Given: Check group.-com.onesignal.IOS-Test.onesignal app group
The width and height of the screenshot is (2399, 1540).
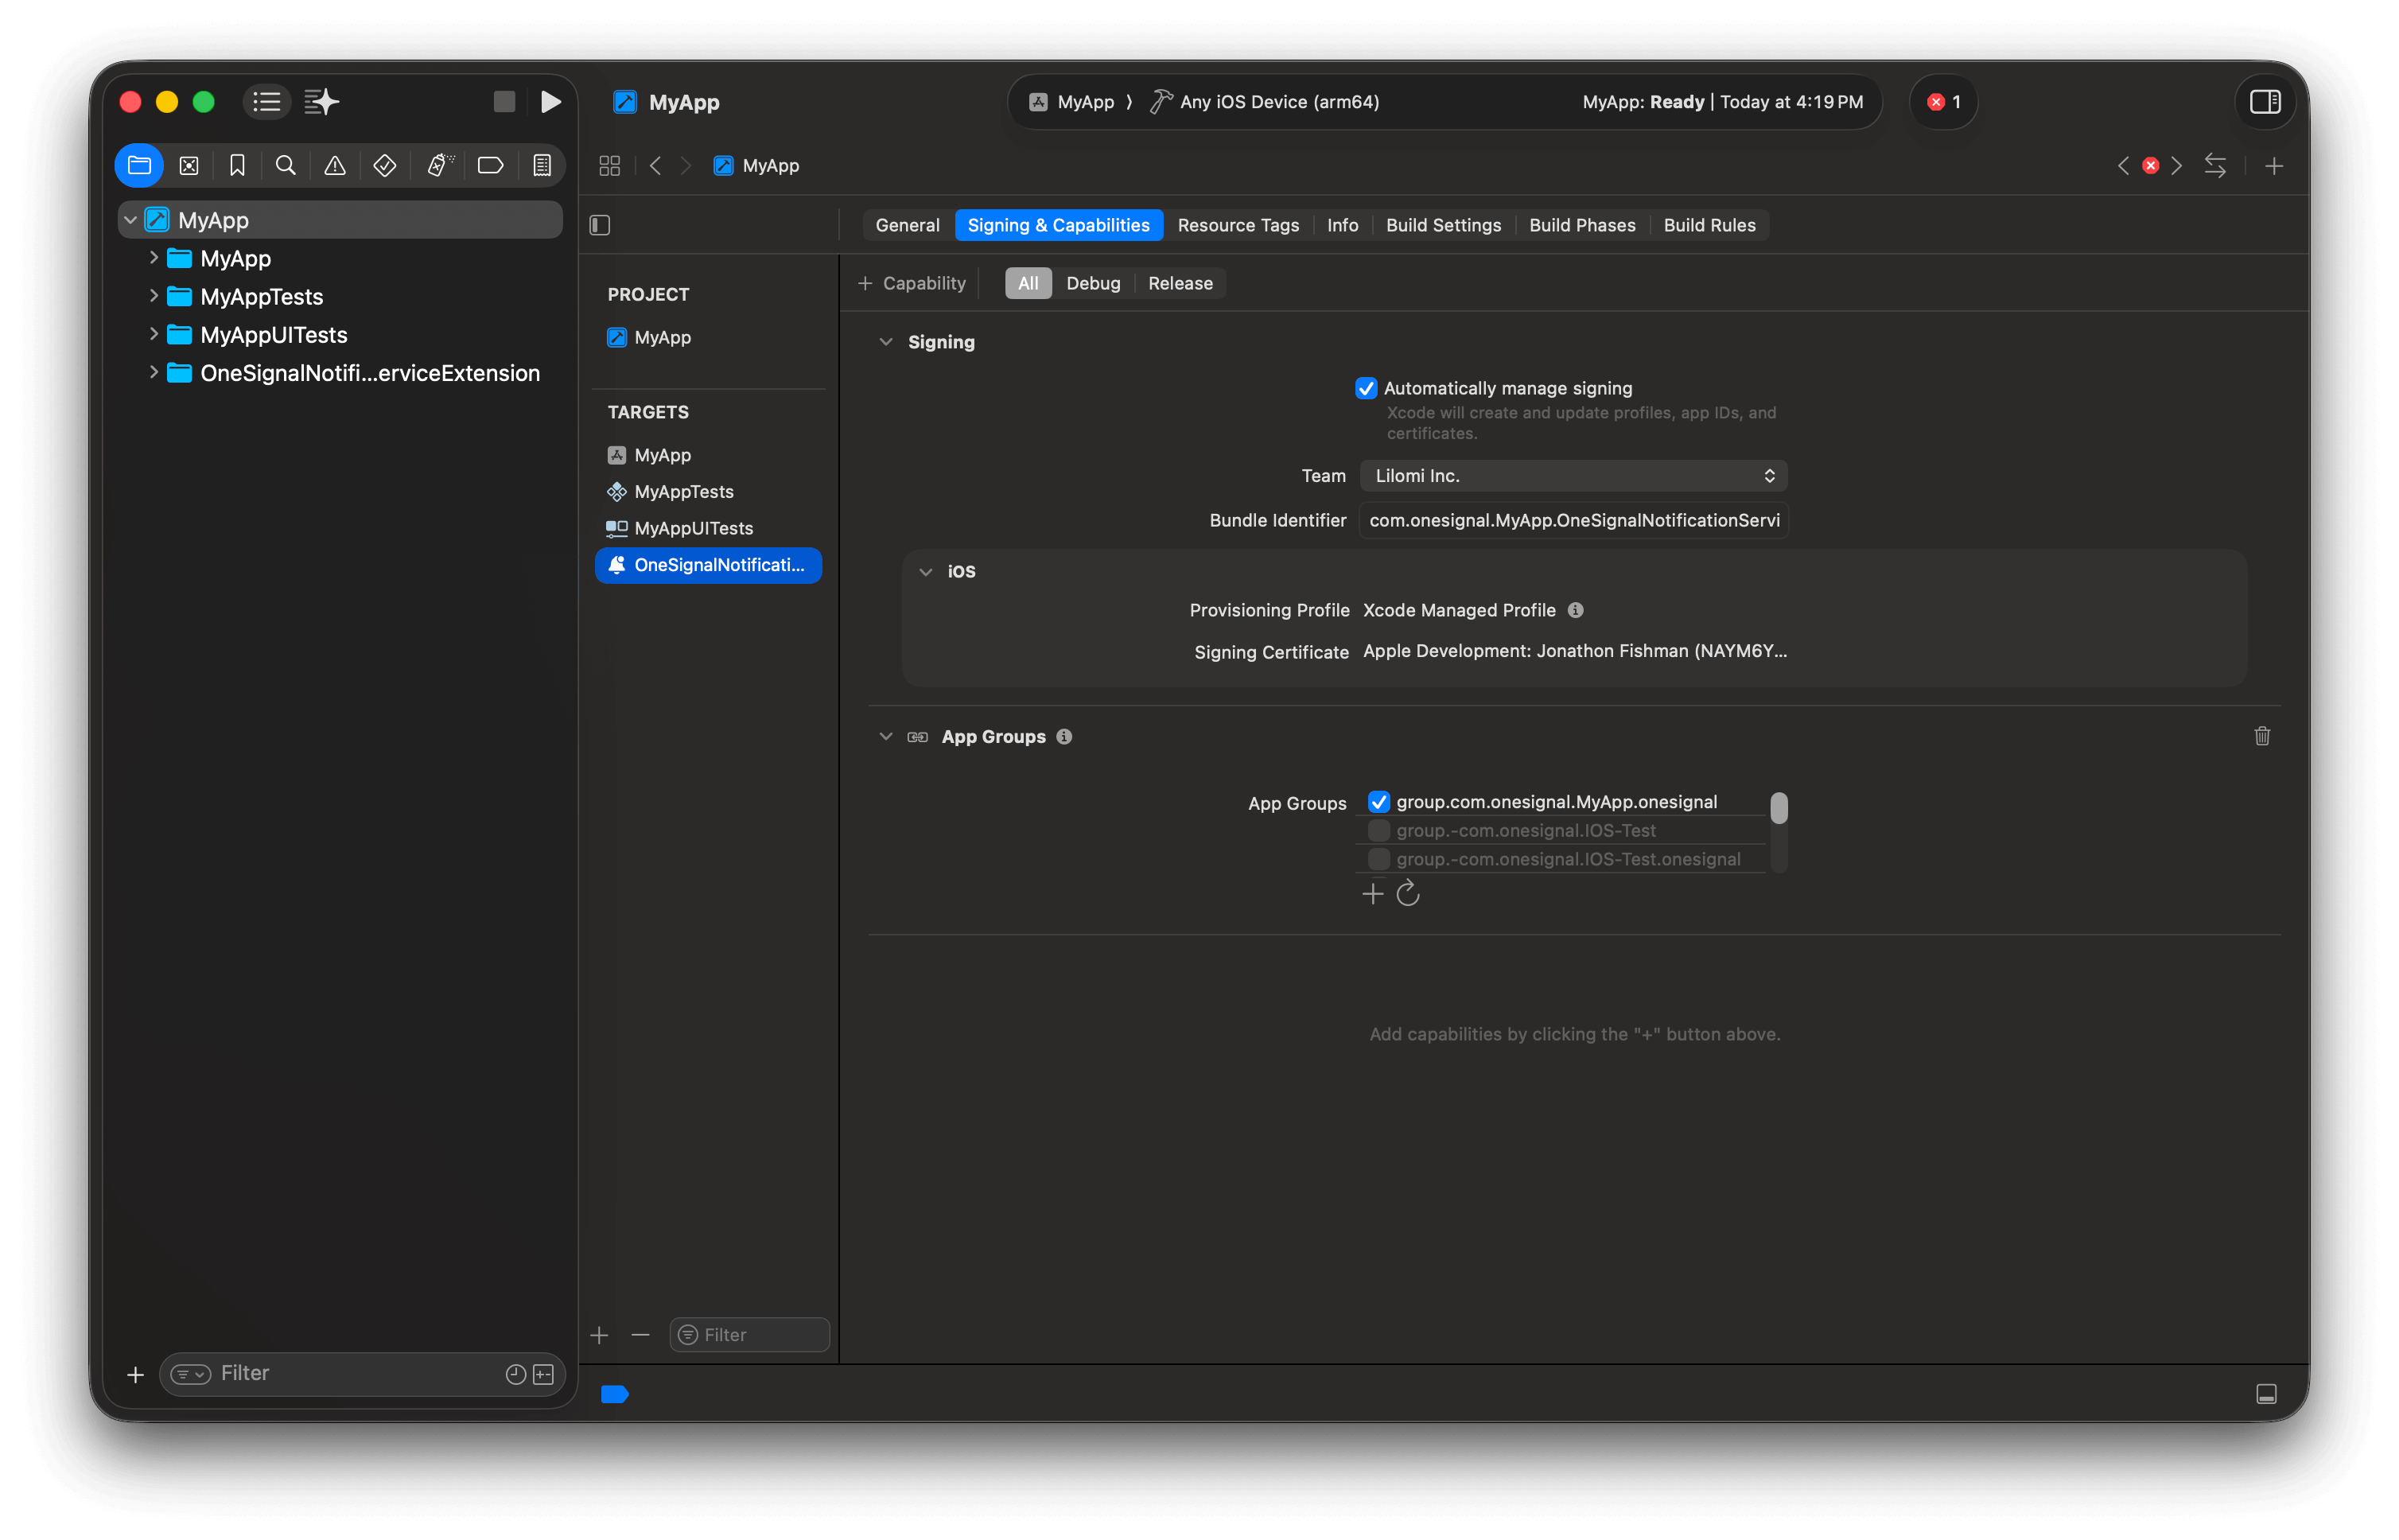Looking at the screenshot, I should (x=1378, y=859).
